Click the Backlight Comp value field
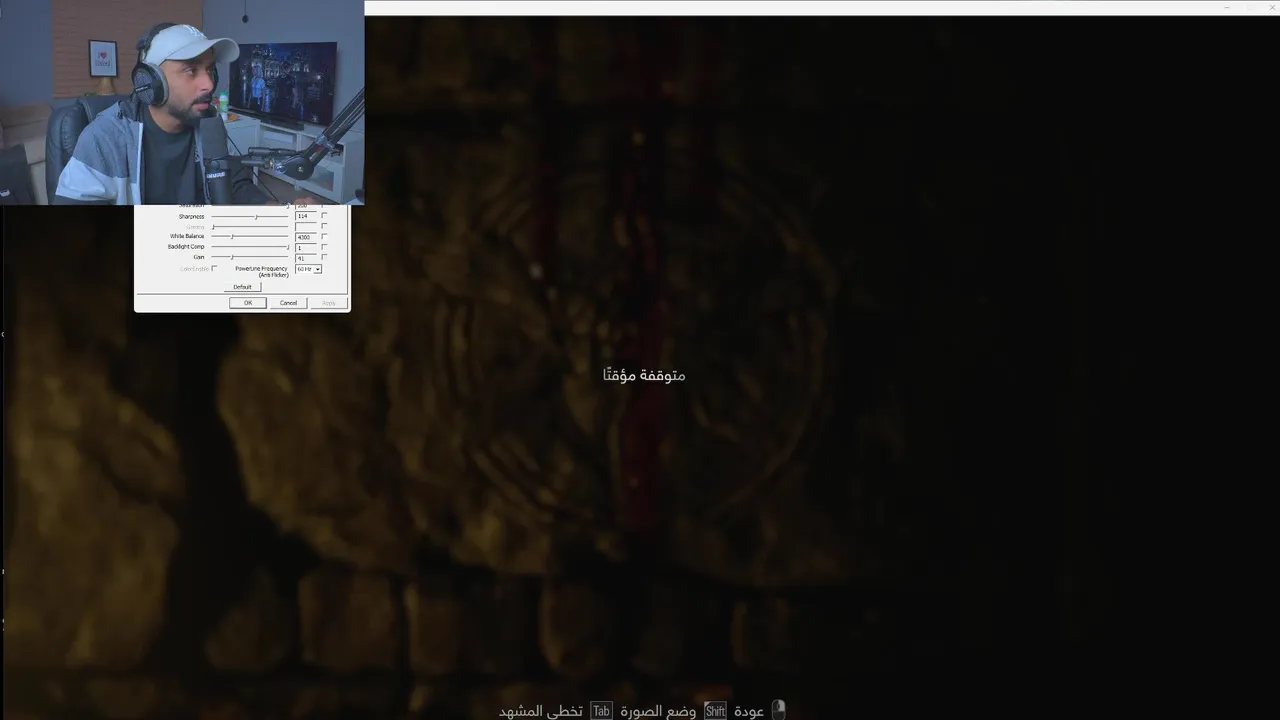This screenshot has width=1280, height=720. 306,247
